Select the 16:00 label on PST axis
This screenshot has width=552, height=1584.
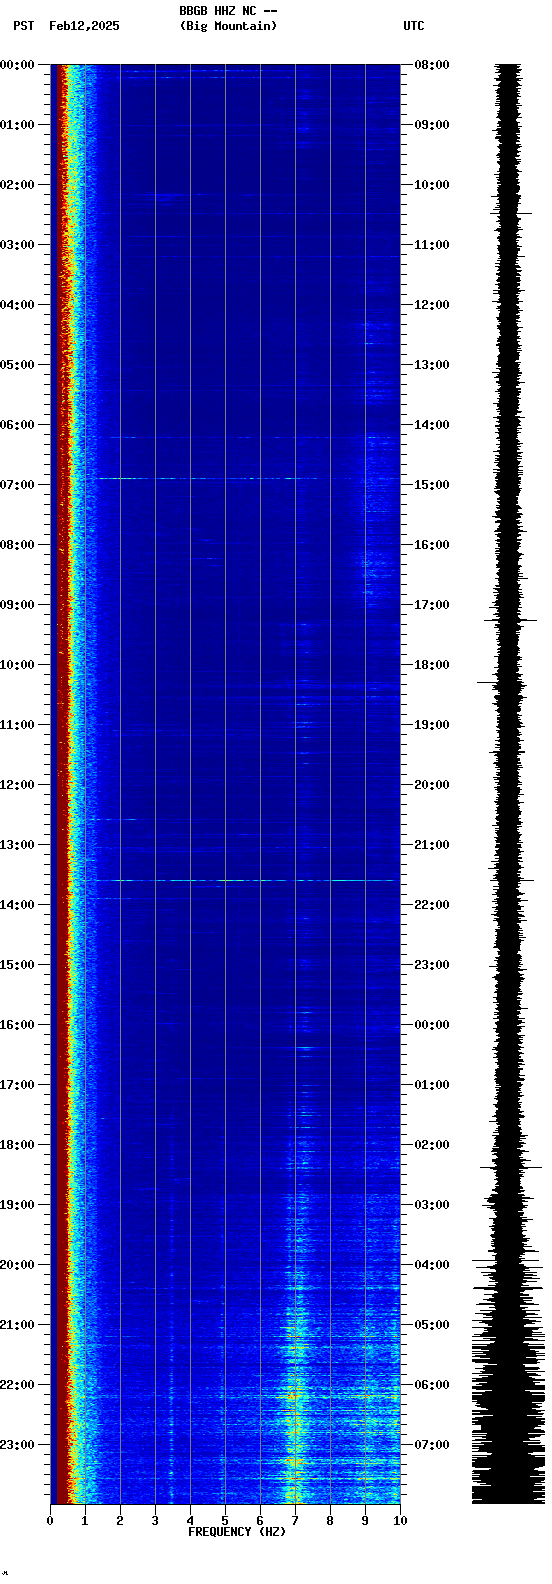(18, 1025)
